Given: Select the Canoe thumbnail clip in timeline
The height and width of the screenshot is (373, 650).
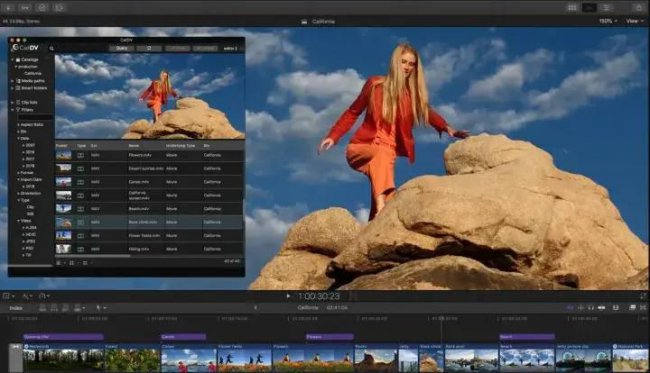Looking at the screenshot, I should point(189,357).
